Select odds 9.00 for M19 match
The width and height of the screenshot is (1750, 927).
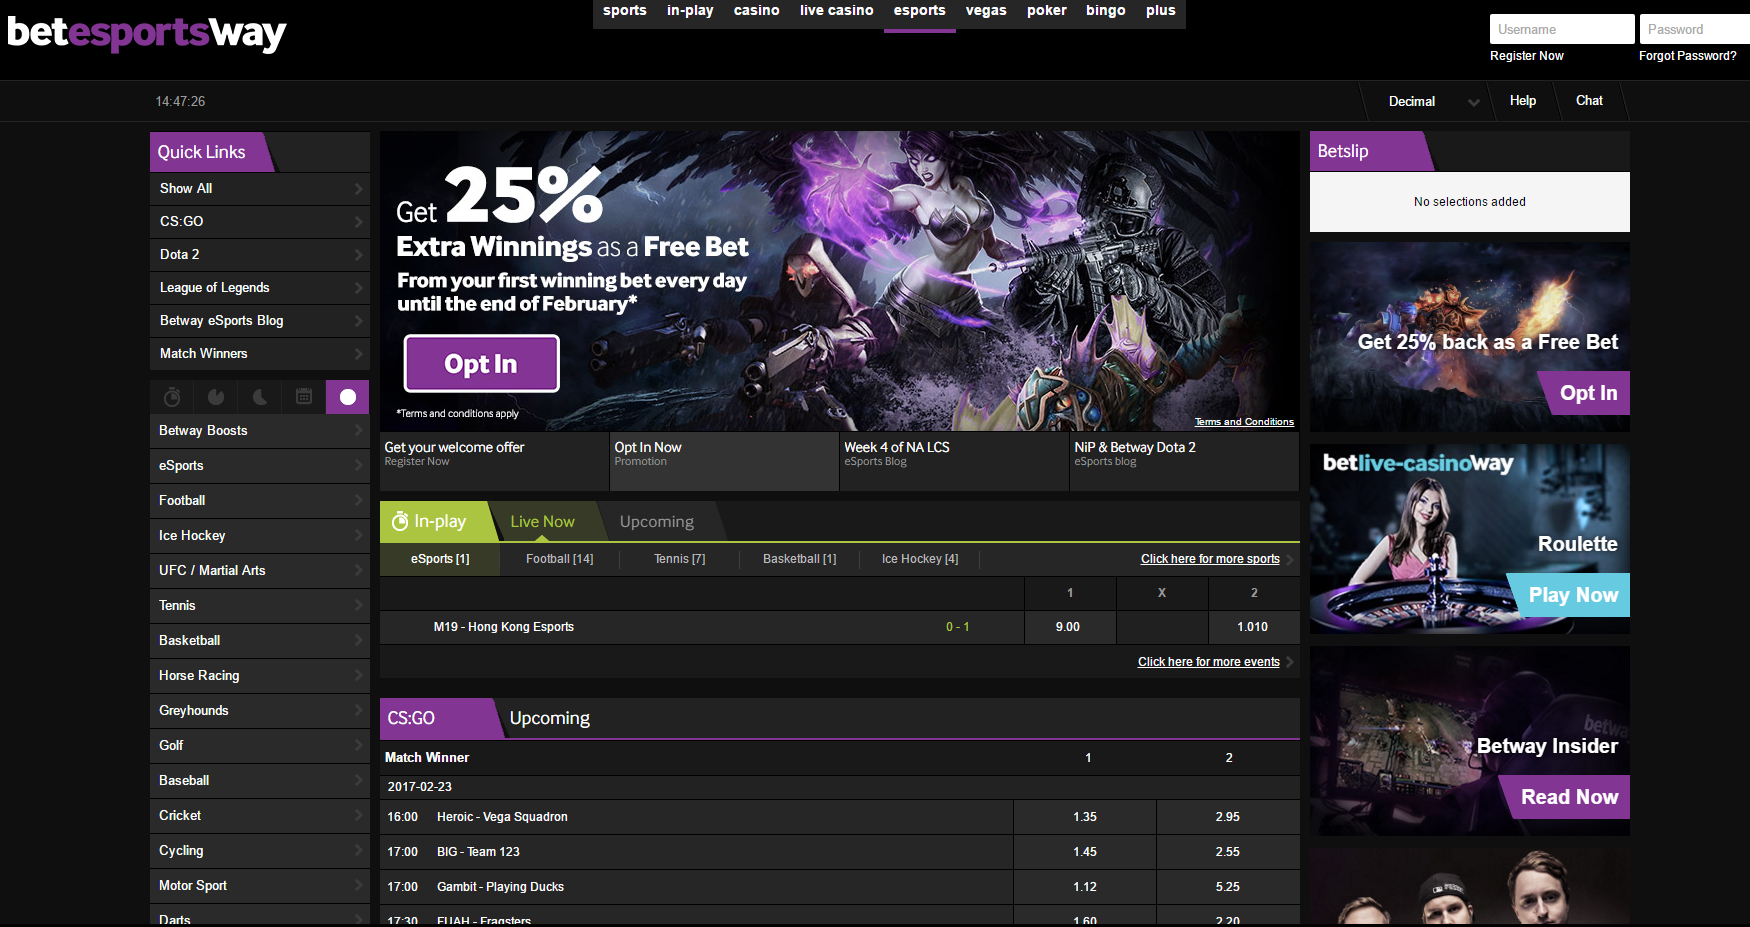pos(1068,627)
